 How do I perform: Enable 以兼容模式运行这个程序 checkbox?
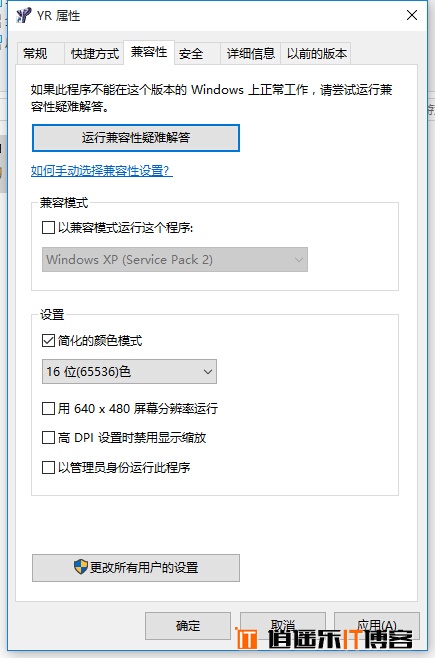[x=49, y=228]
